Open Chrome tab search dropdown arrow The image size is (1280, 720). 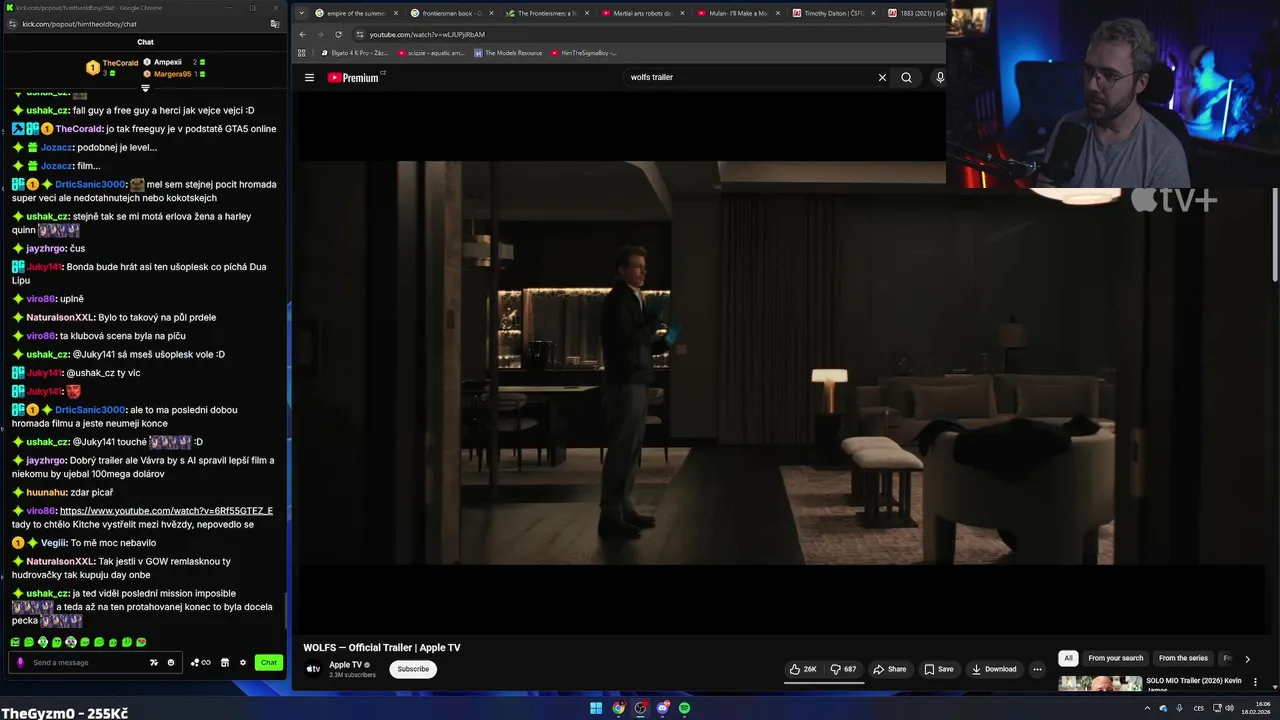pos(302,13)
